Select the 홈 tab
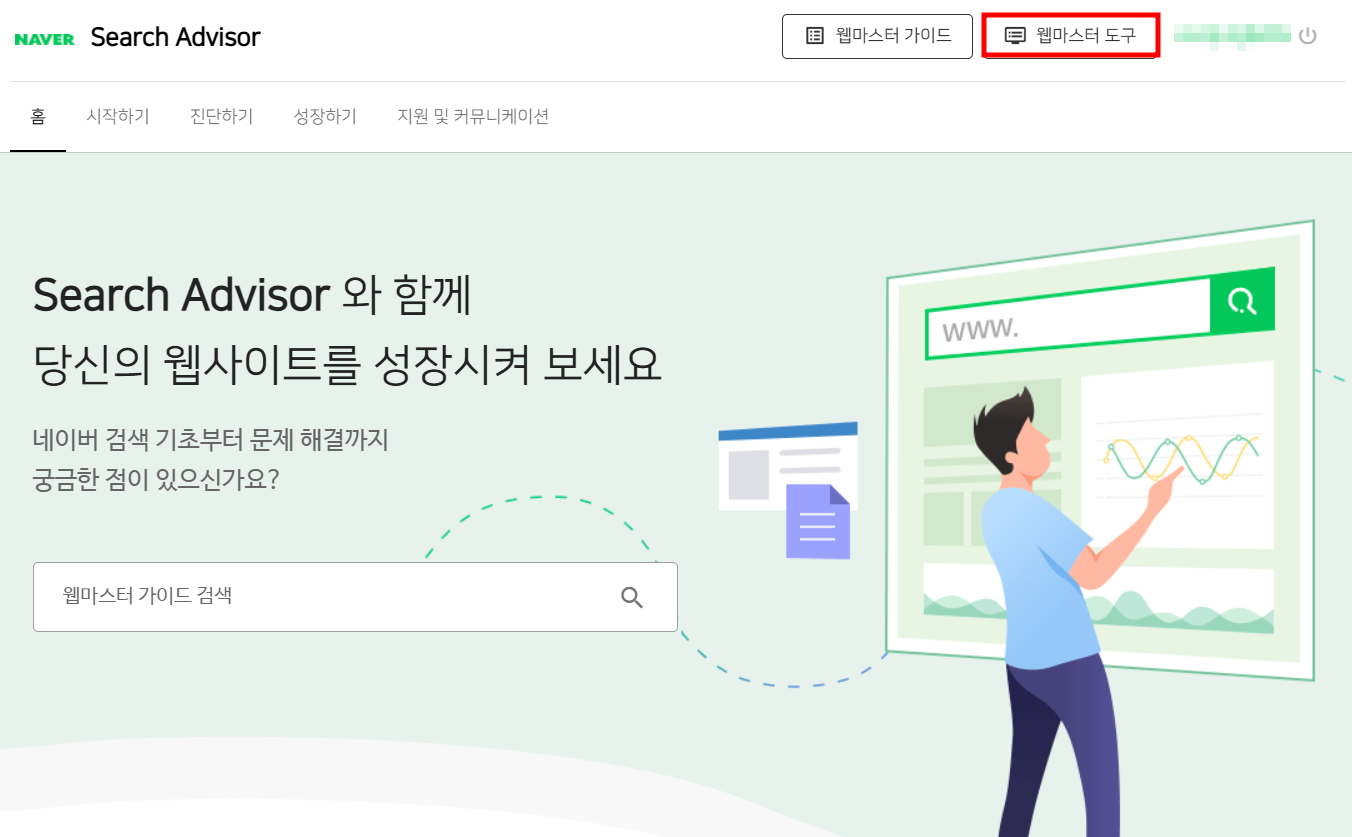 click(x=38, y=117)
